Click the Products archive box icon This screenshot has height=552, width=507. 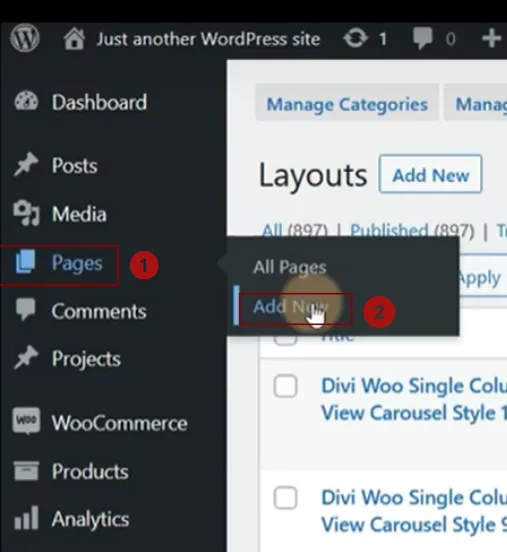pyautogui.click(x=26, y=471)
